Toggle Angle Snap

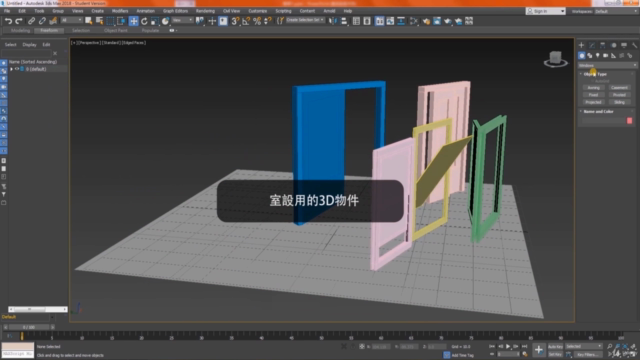[x=246, y=21]
